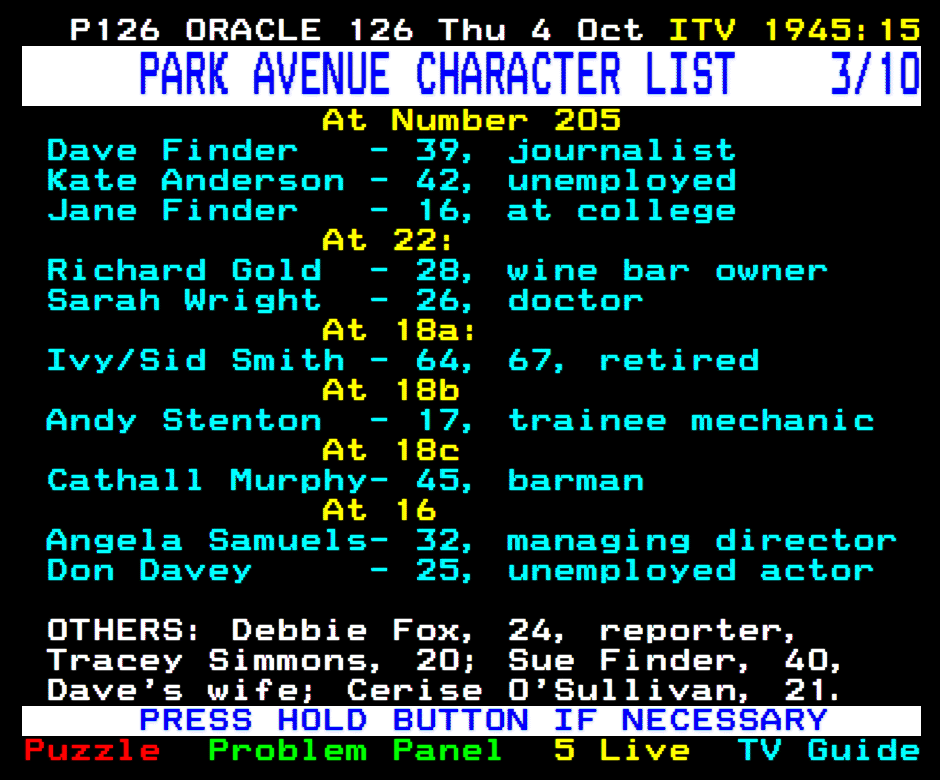This screenshot has height=780, width=940.
Task: Click the At 22: heading
Action: (x=387, y=240)
